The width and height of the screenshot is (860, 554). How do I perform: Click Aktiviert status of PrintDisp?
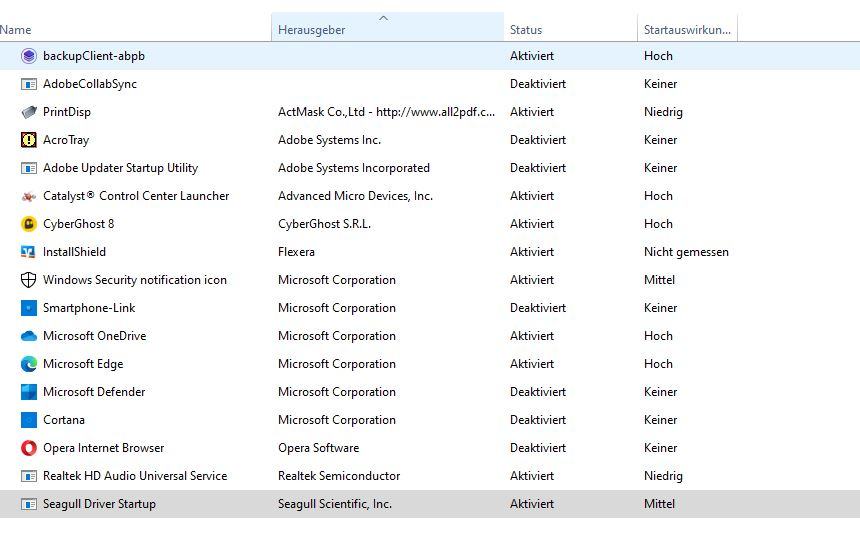(x=531, y=112)
